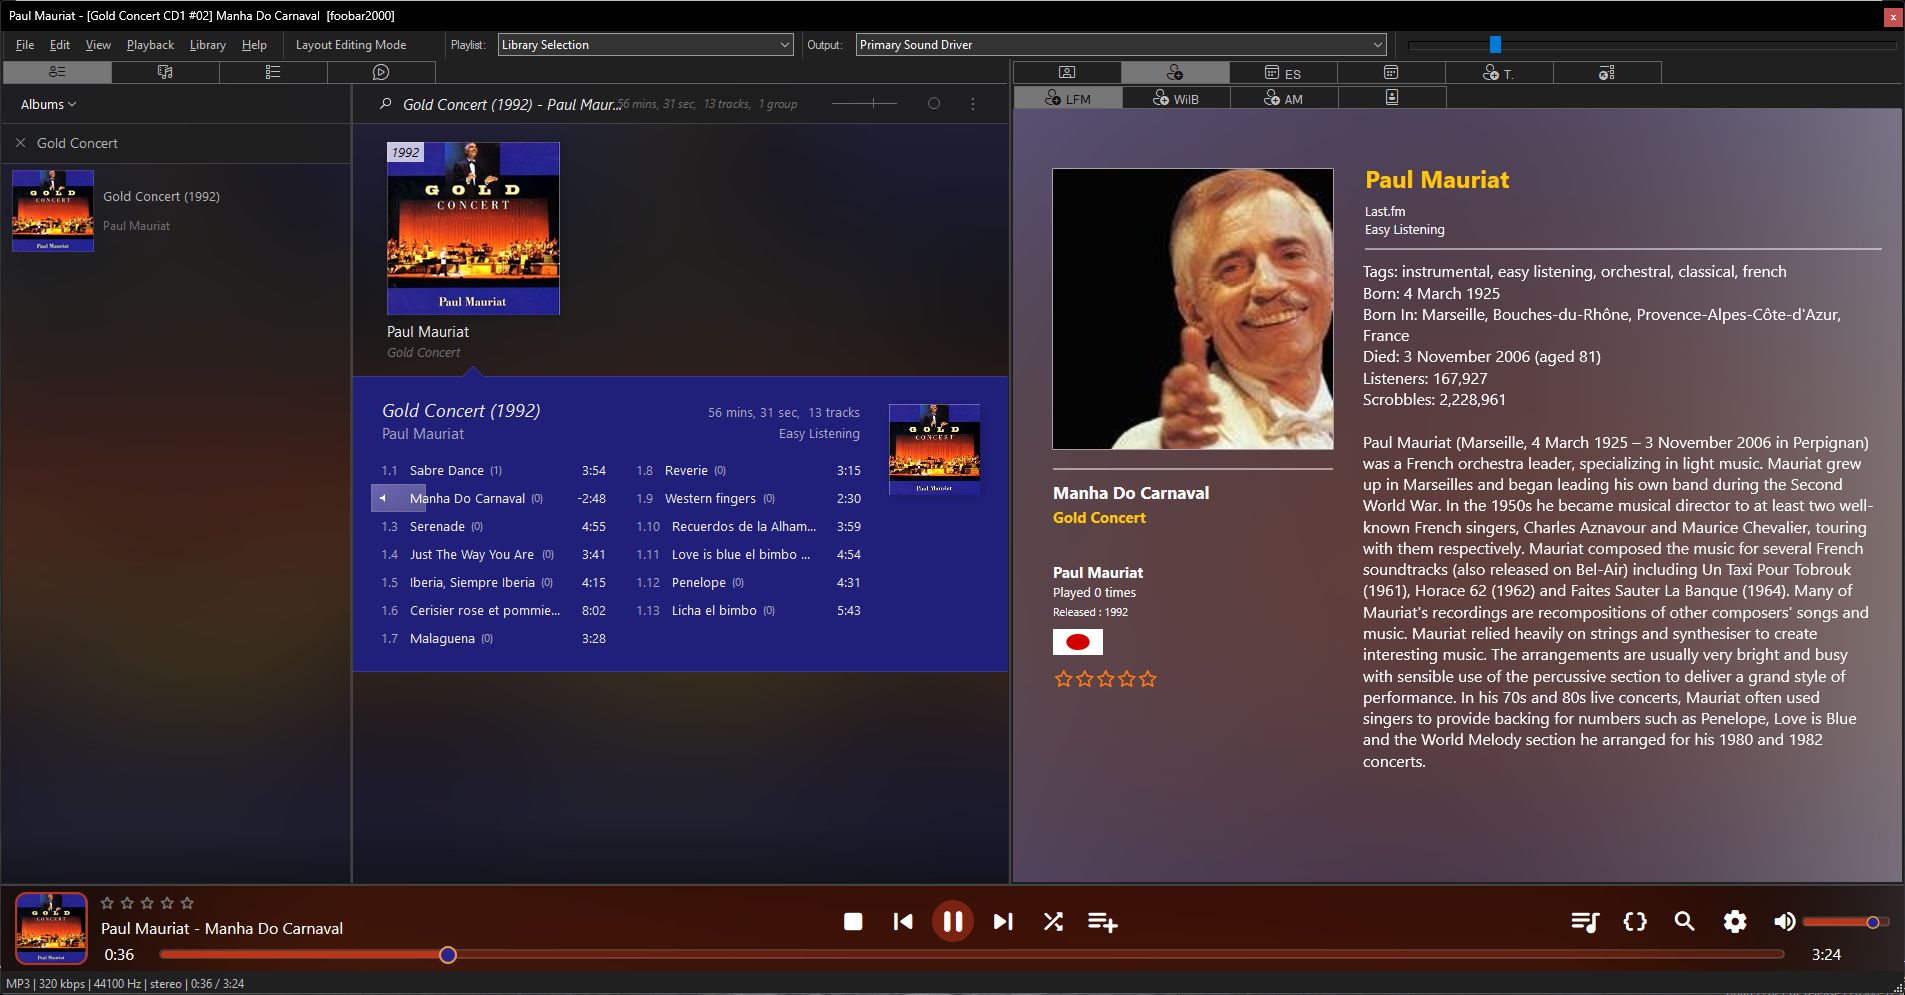Click the seek bar position handle
This screenshot has height=995, width=1905.
click(x=448, y=955)
